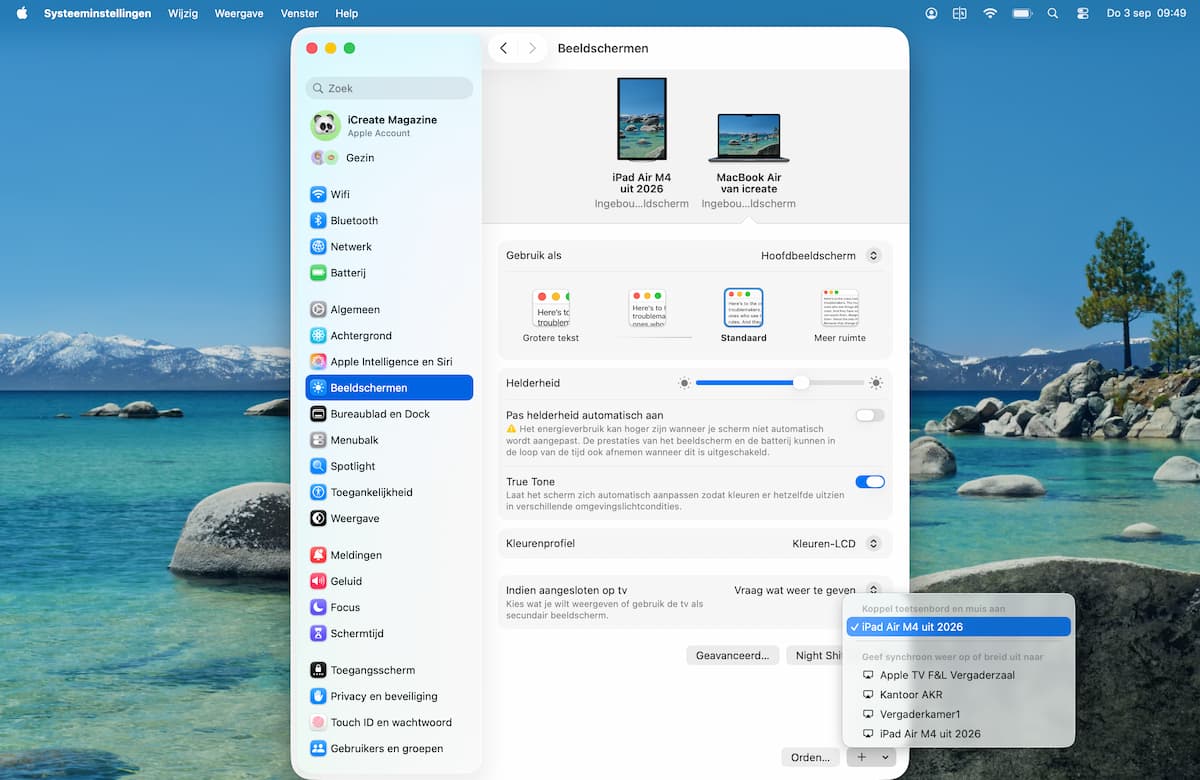Click the date and time in menu bar
1200x780 pixels.
pos(1146,13)
